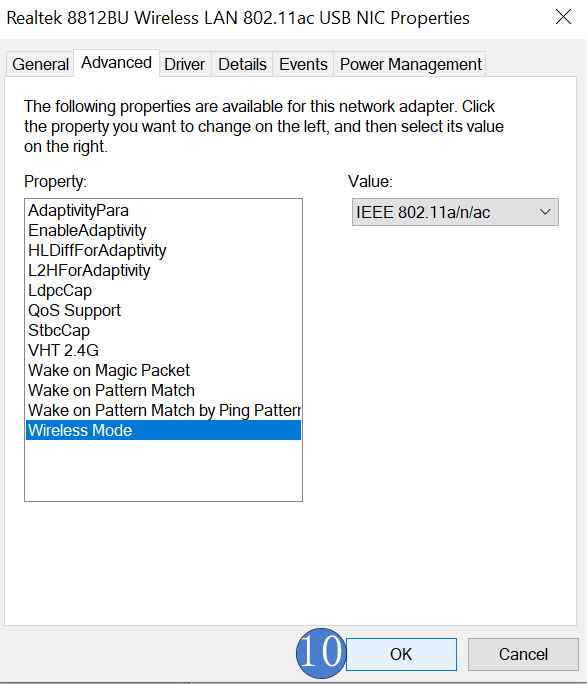This screenshot has width=587, height=684.
Task: Pick the L2HForAdaptivity list entry
Action: coord(163,270)
